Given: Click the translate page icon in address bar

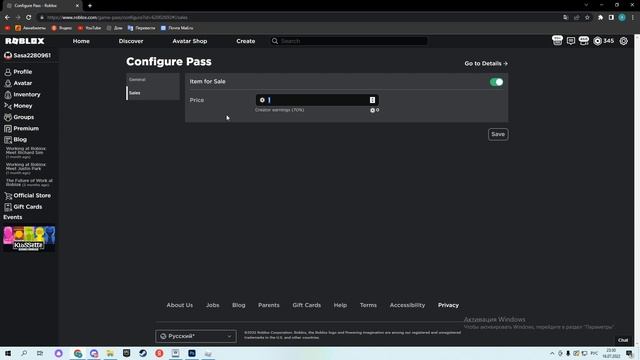Looking at the screenshot, I should pyautogui.click(x=565, y=18).
